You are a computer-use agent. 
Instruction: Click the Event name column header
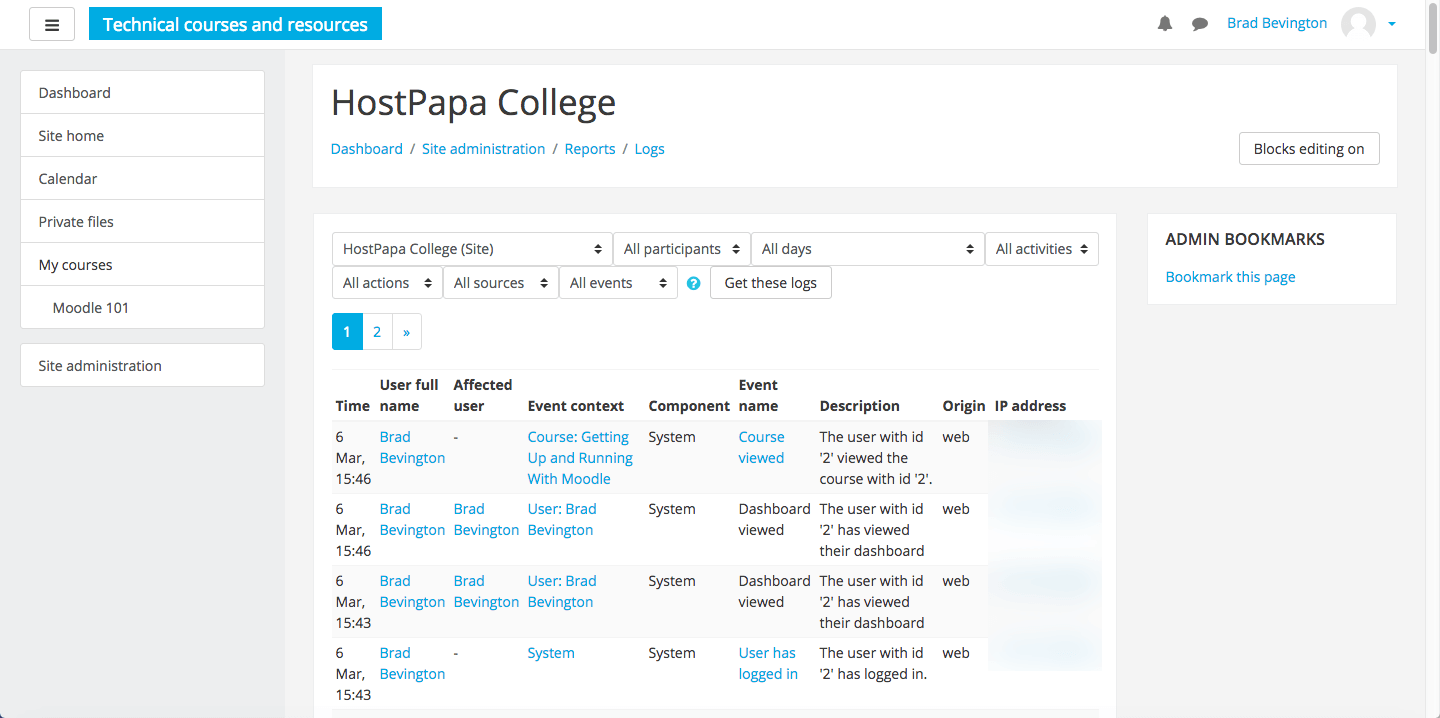pos(758,395)
